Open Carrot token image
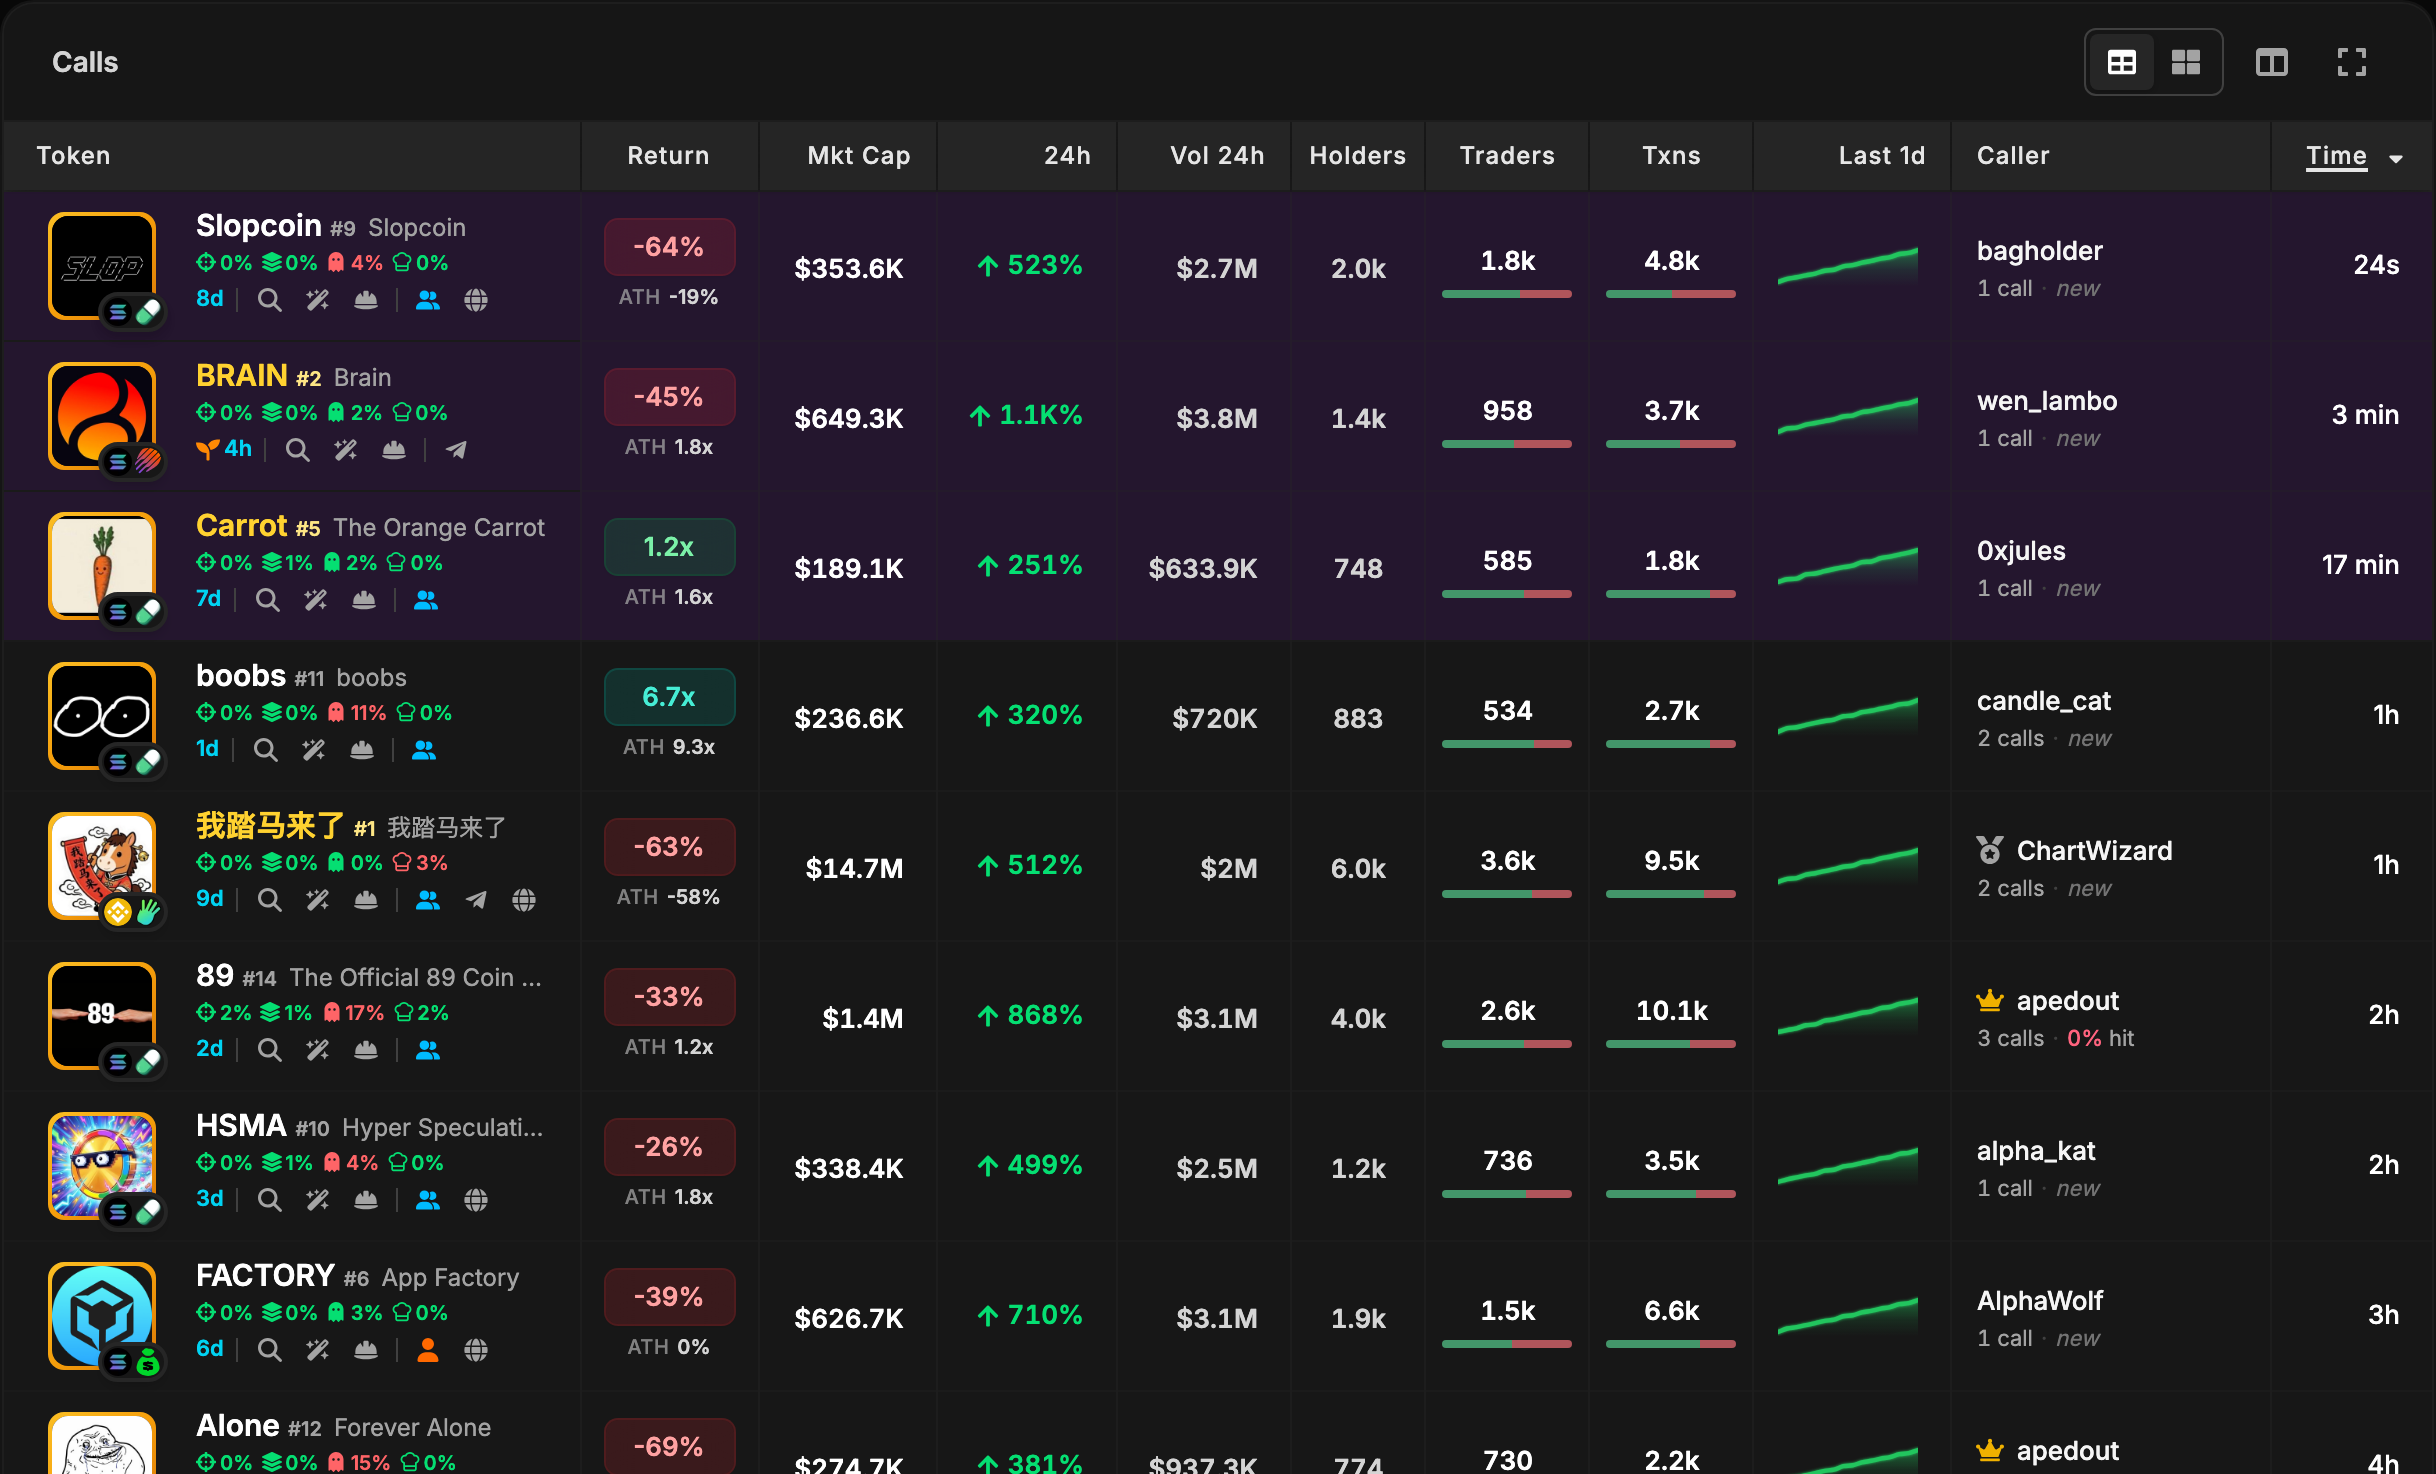 [x=102, y=566]
